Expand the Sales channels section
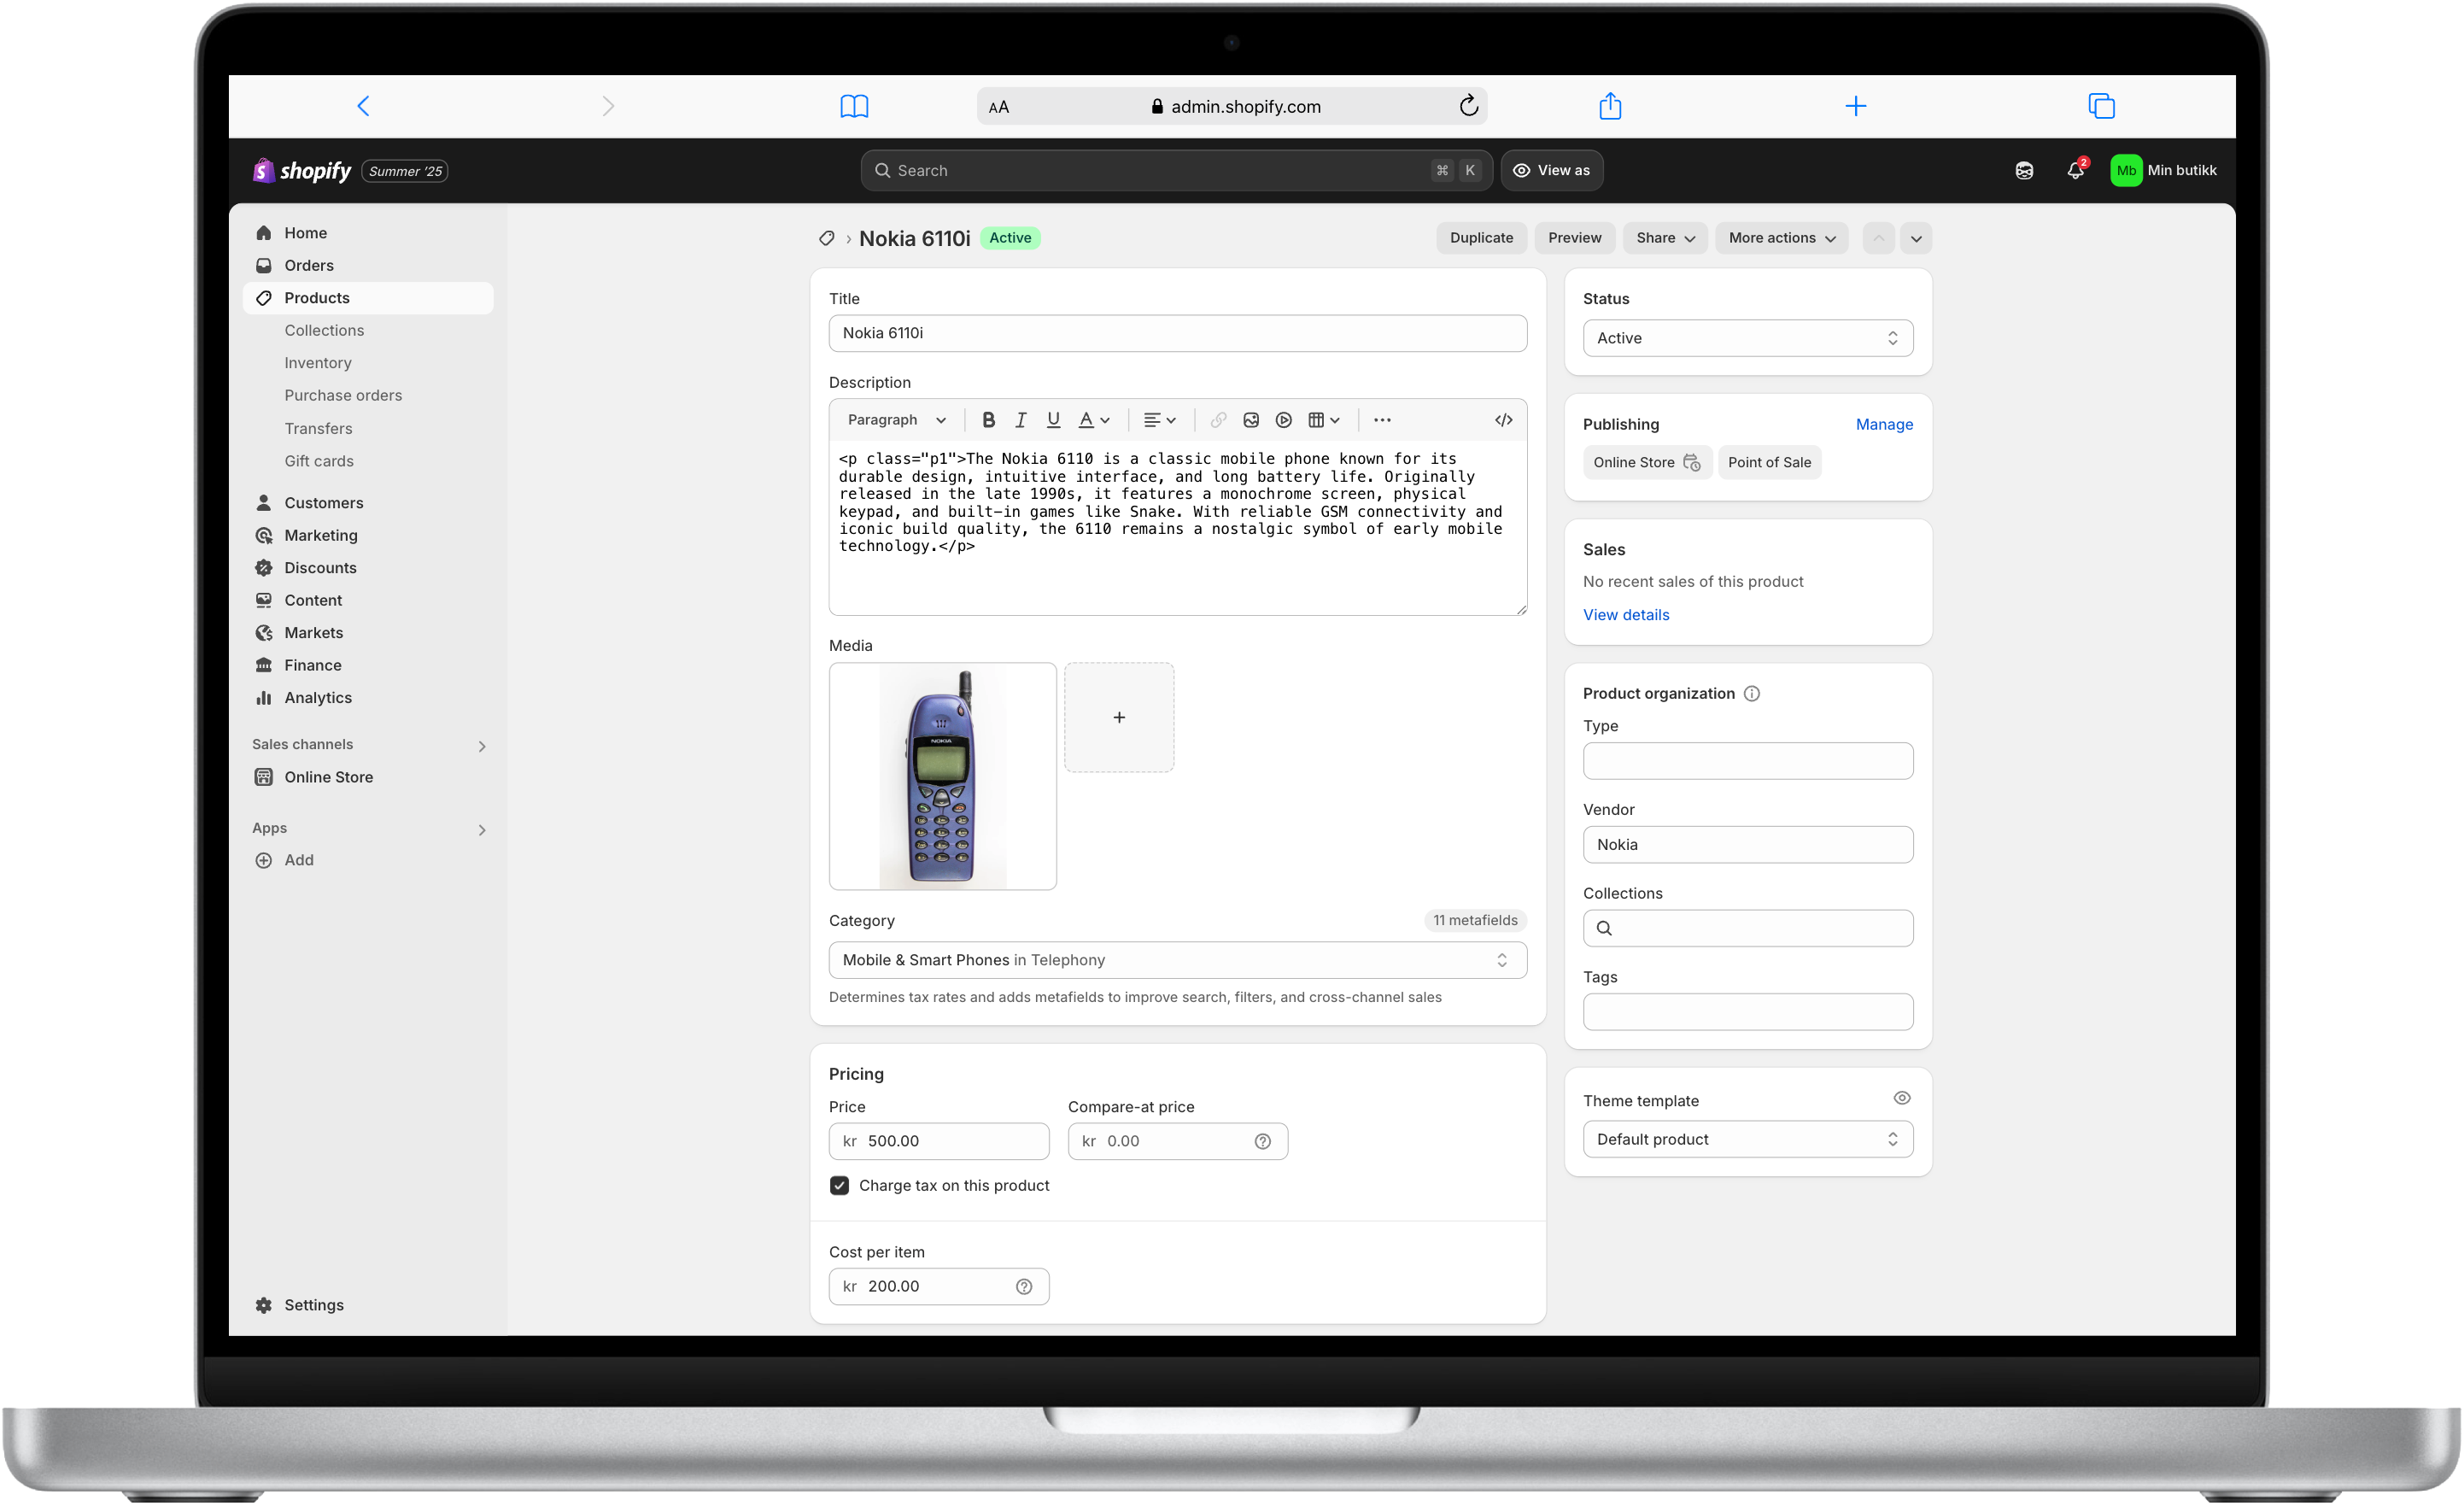Screen dimensions: 2464x1506 [482, 745]
